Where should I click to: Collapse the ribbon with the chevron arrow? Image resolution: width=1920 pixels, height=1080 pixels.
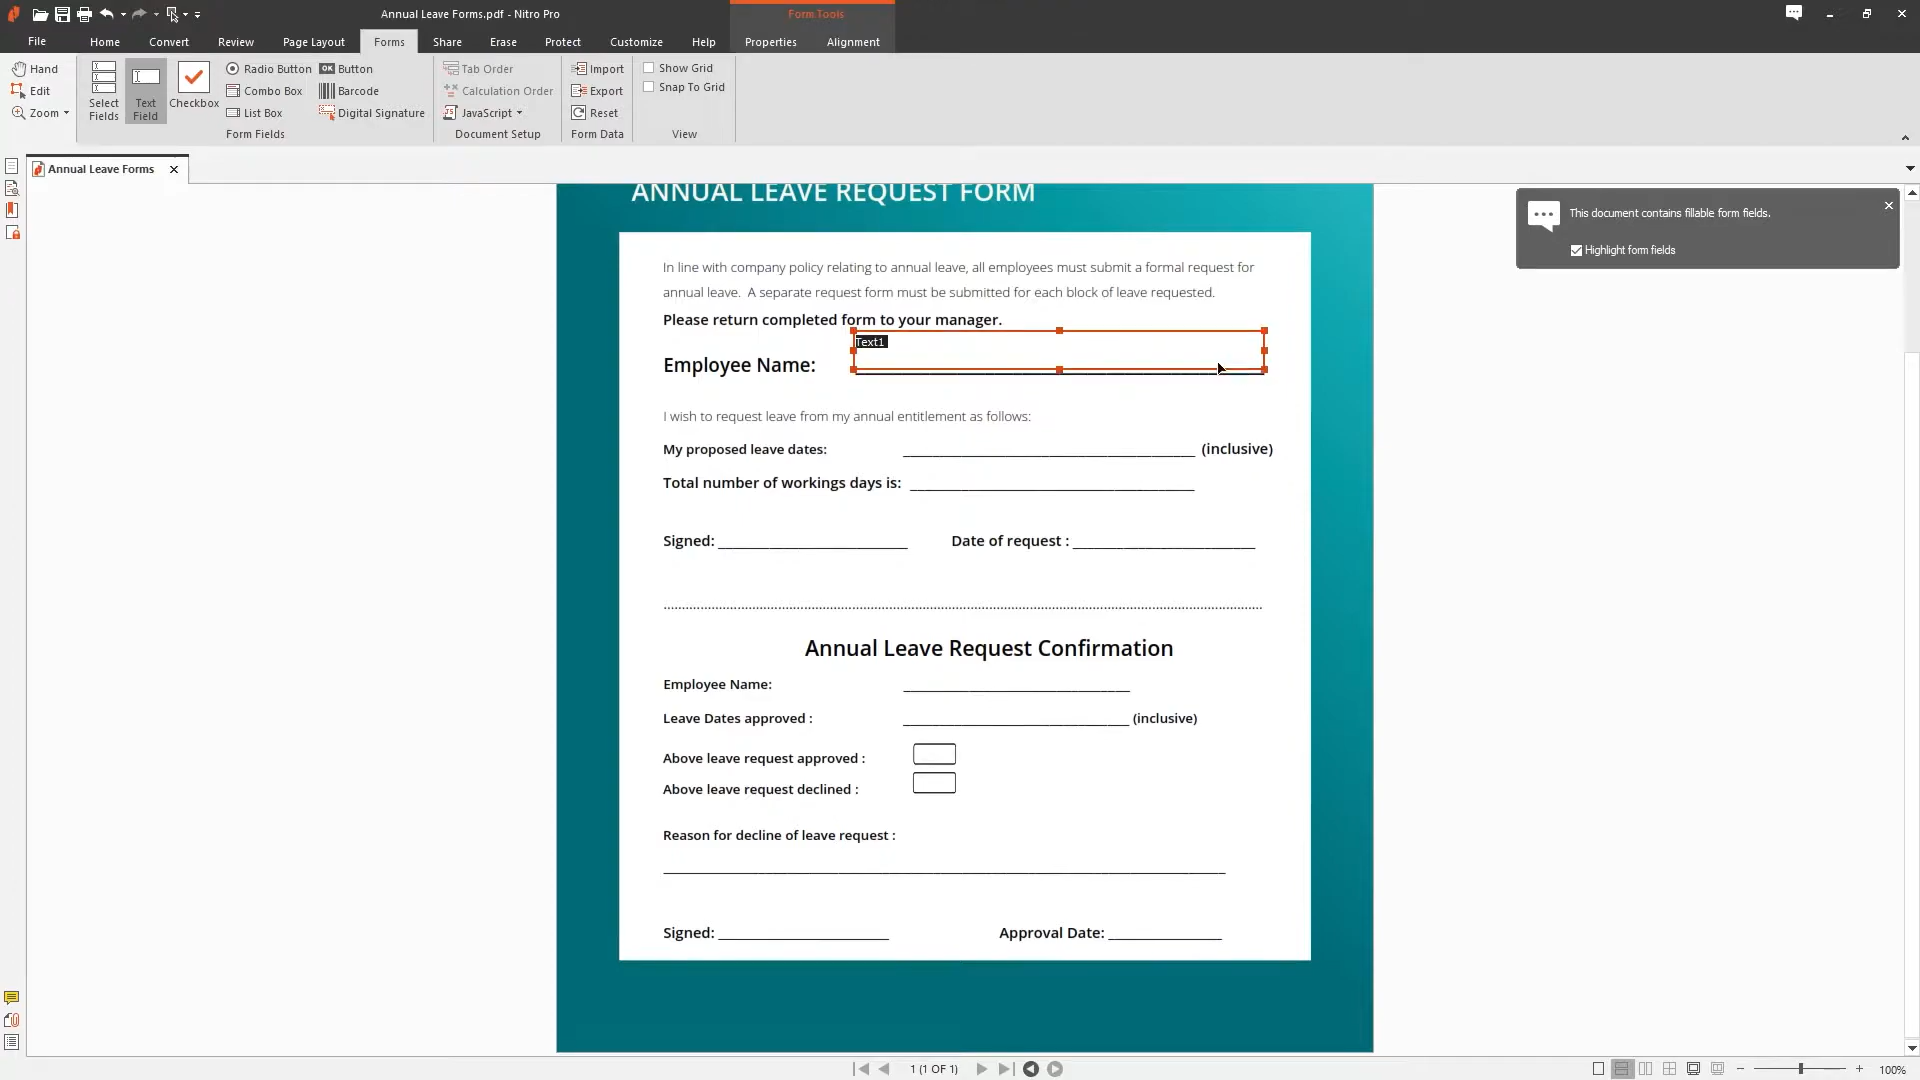(1905, 138)
